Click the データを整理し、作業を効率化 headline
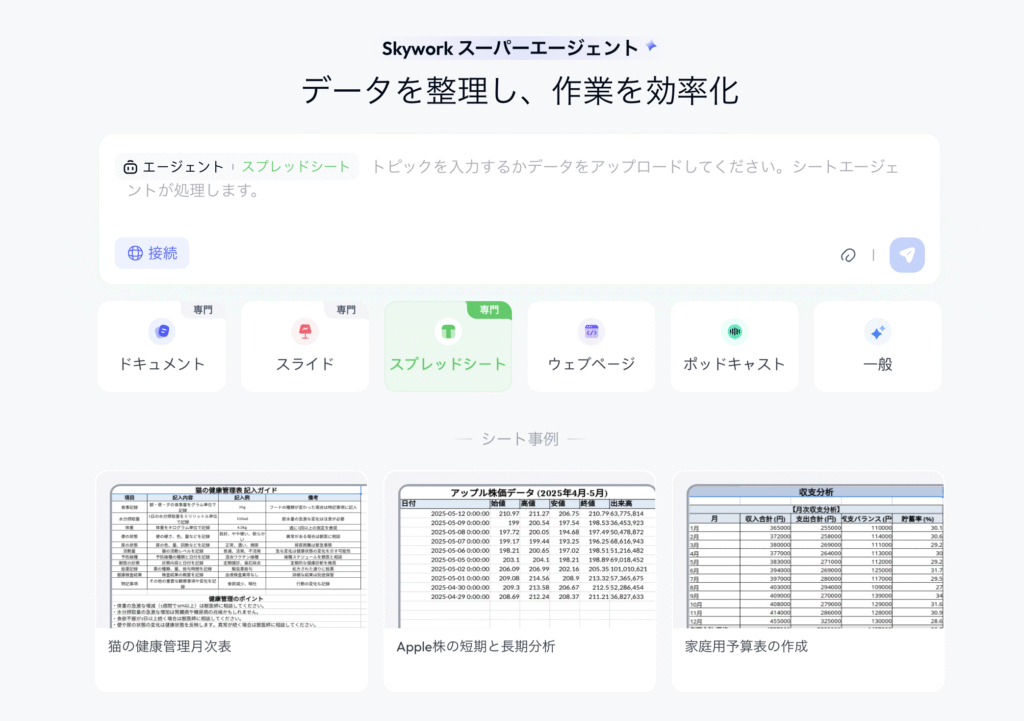The width and height of the screenshot is (1024, 721). tap(520, 90)
